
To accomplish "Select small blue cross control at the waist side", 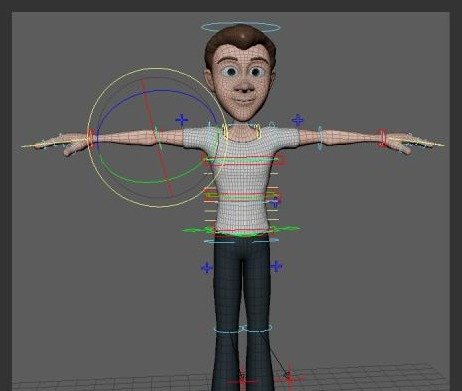I will pos(275,202).
